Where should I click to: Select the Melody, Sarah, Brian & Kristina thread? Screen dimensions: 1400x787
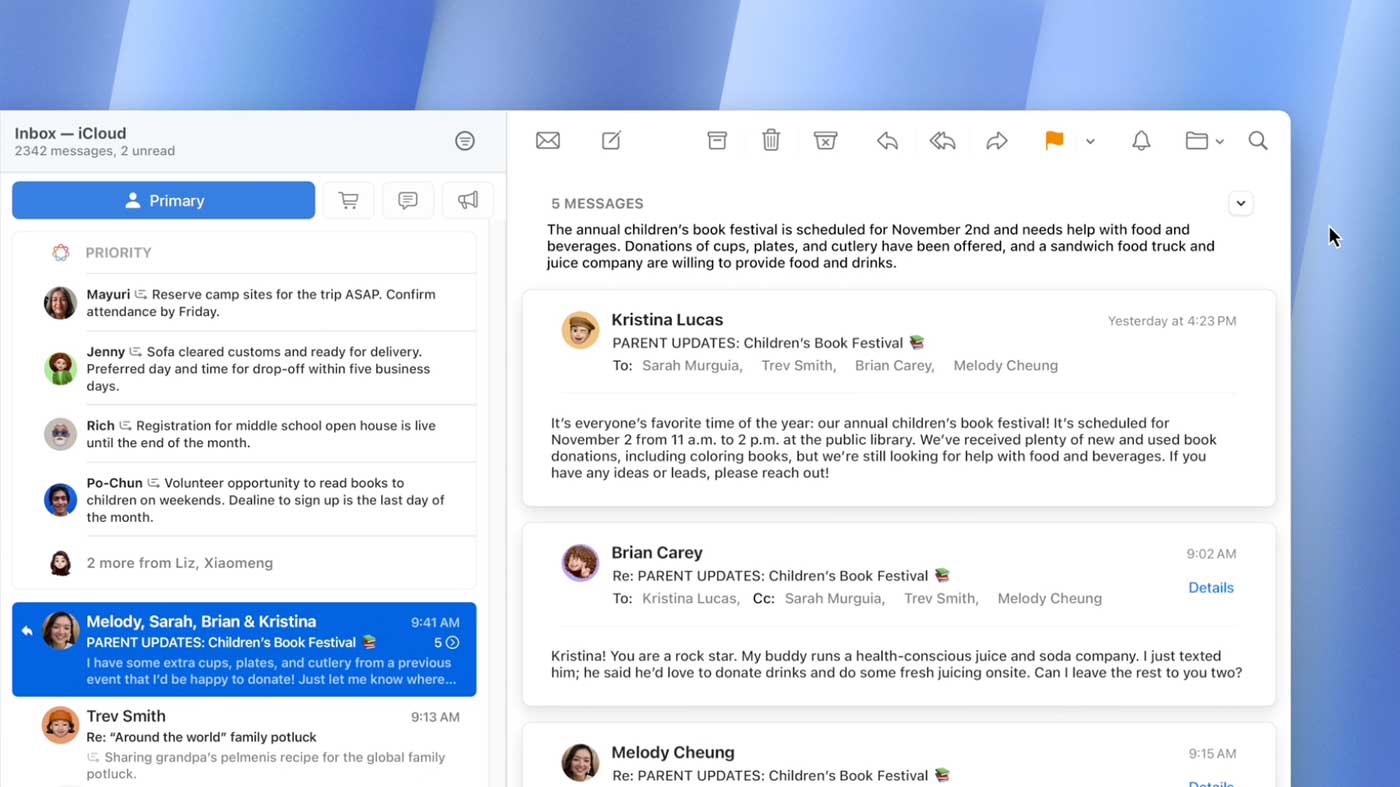click(244, 650)
